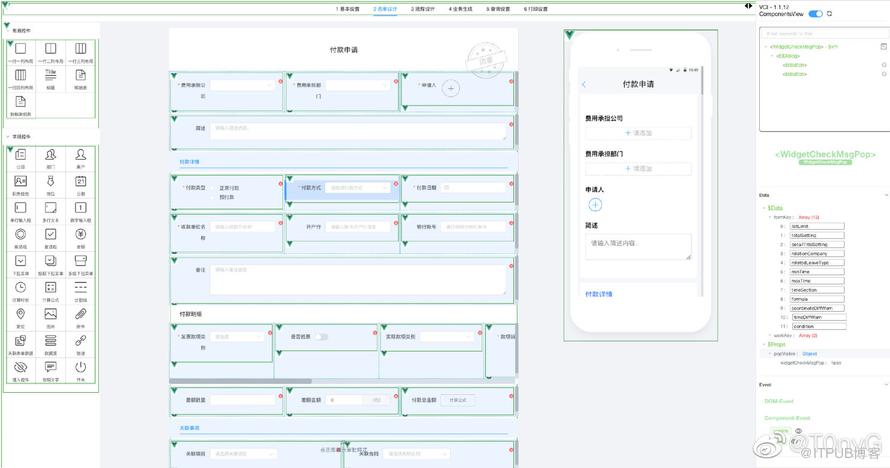Screen dimensions: 890x468
Task: Collapse the field widgets section in left panel
Action: [x=8, y=137]
